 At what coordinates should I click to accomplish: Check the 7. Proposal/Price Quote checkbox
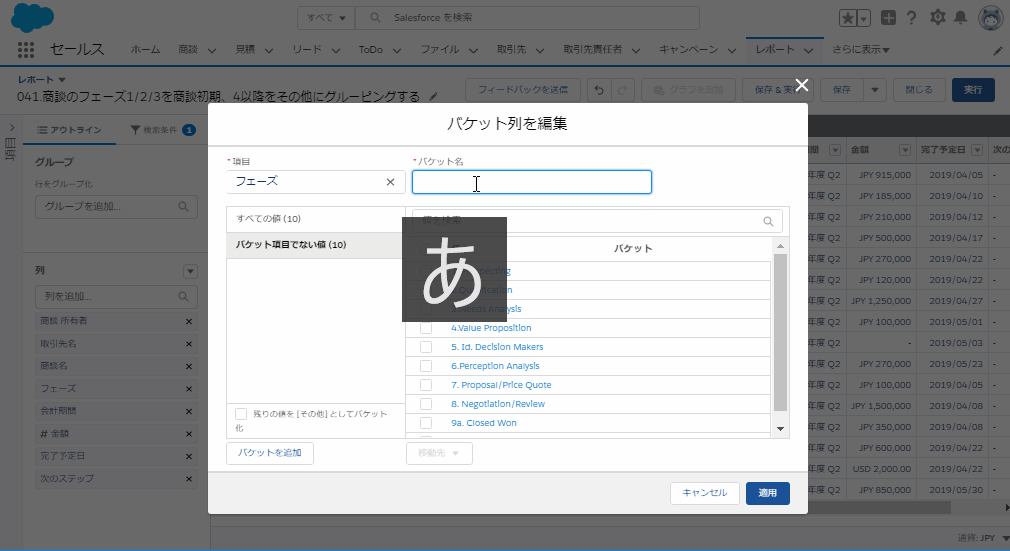[426, 385]
